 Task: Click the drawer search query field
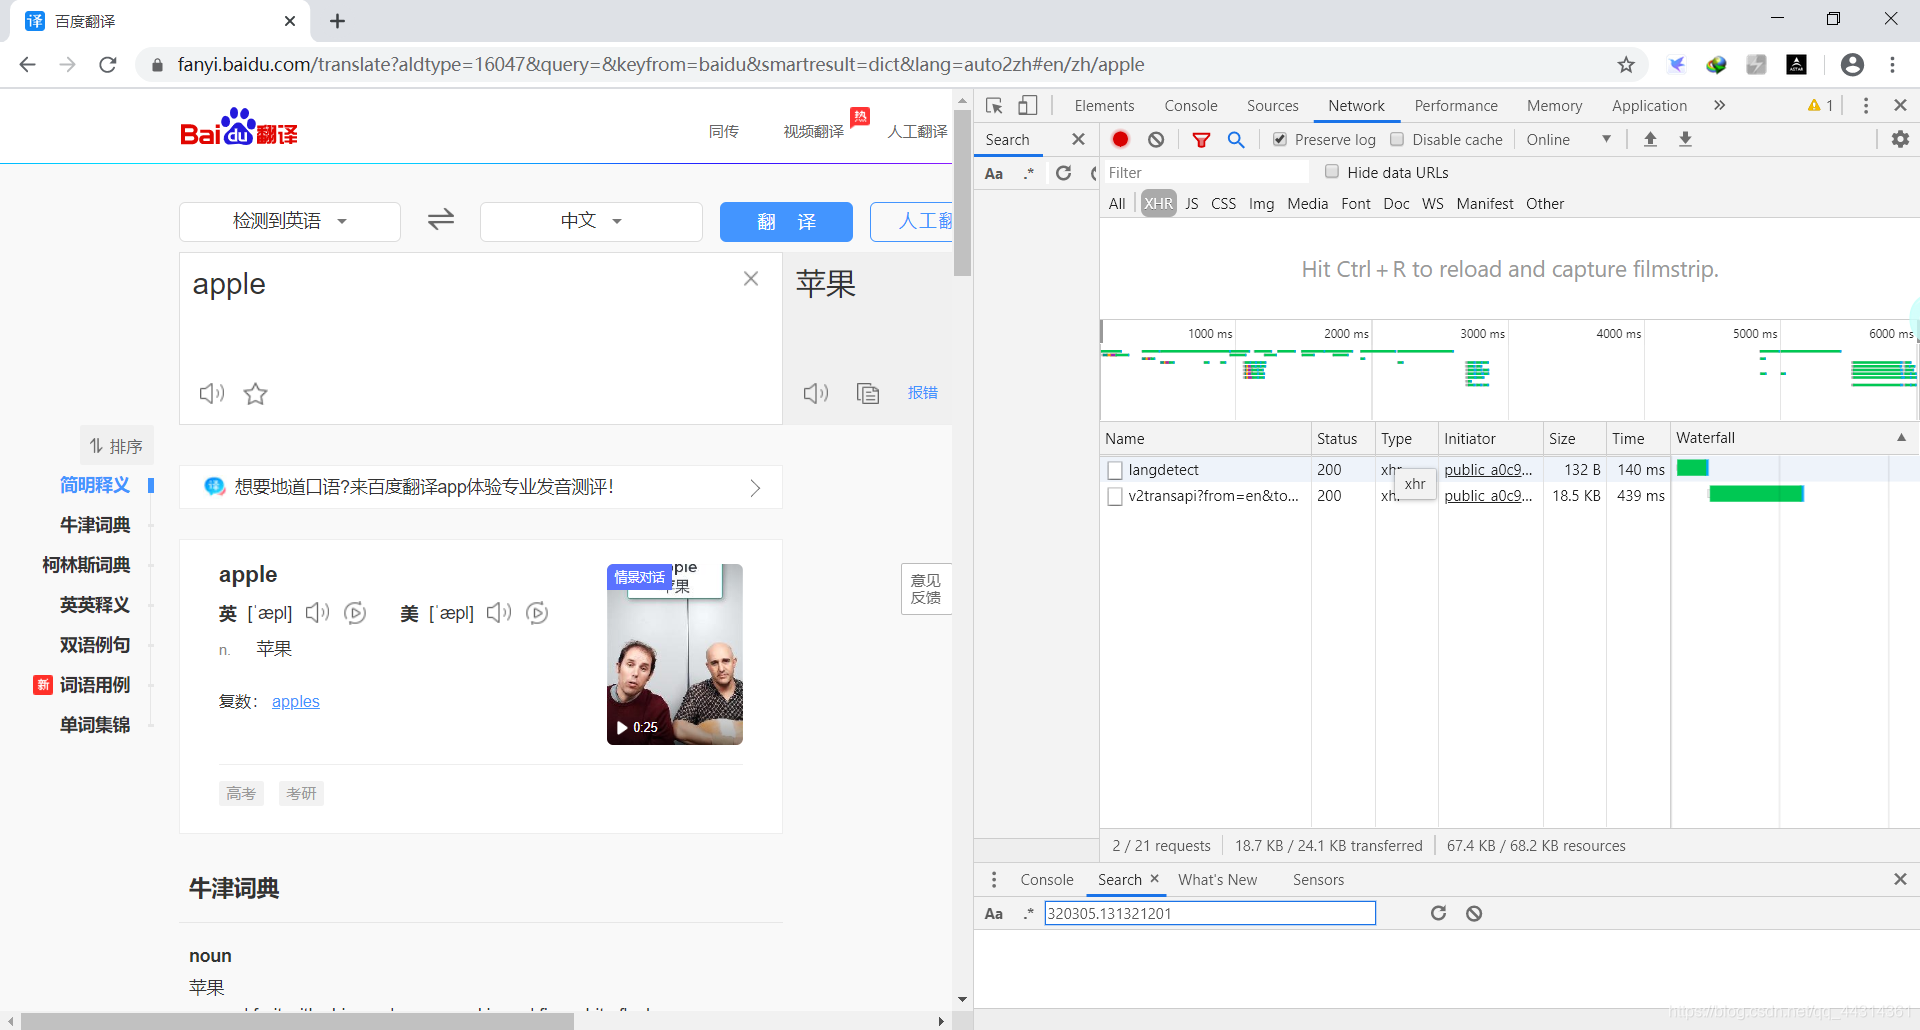click(x=1210, y=913)
